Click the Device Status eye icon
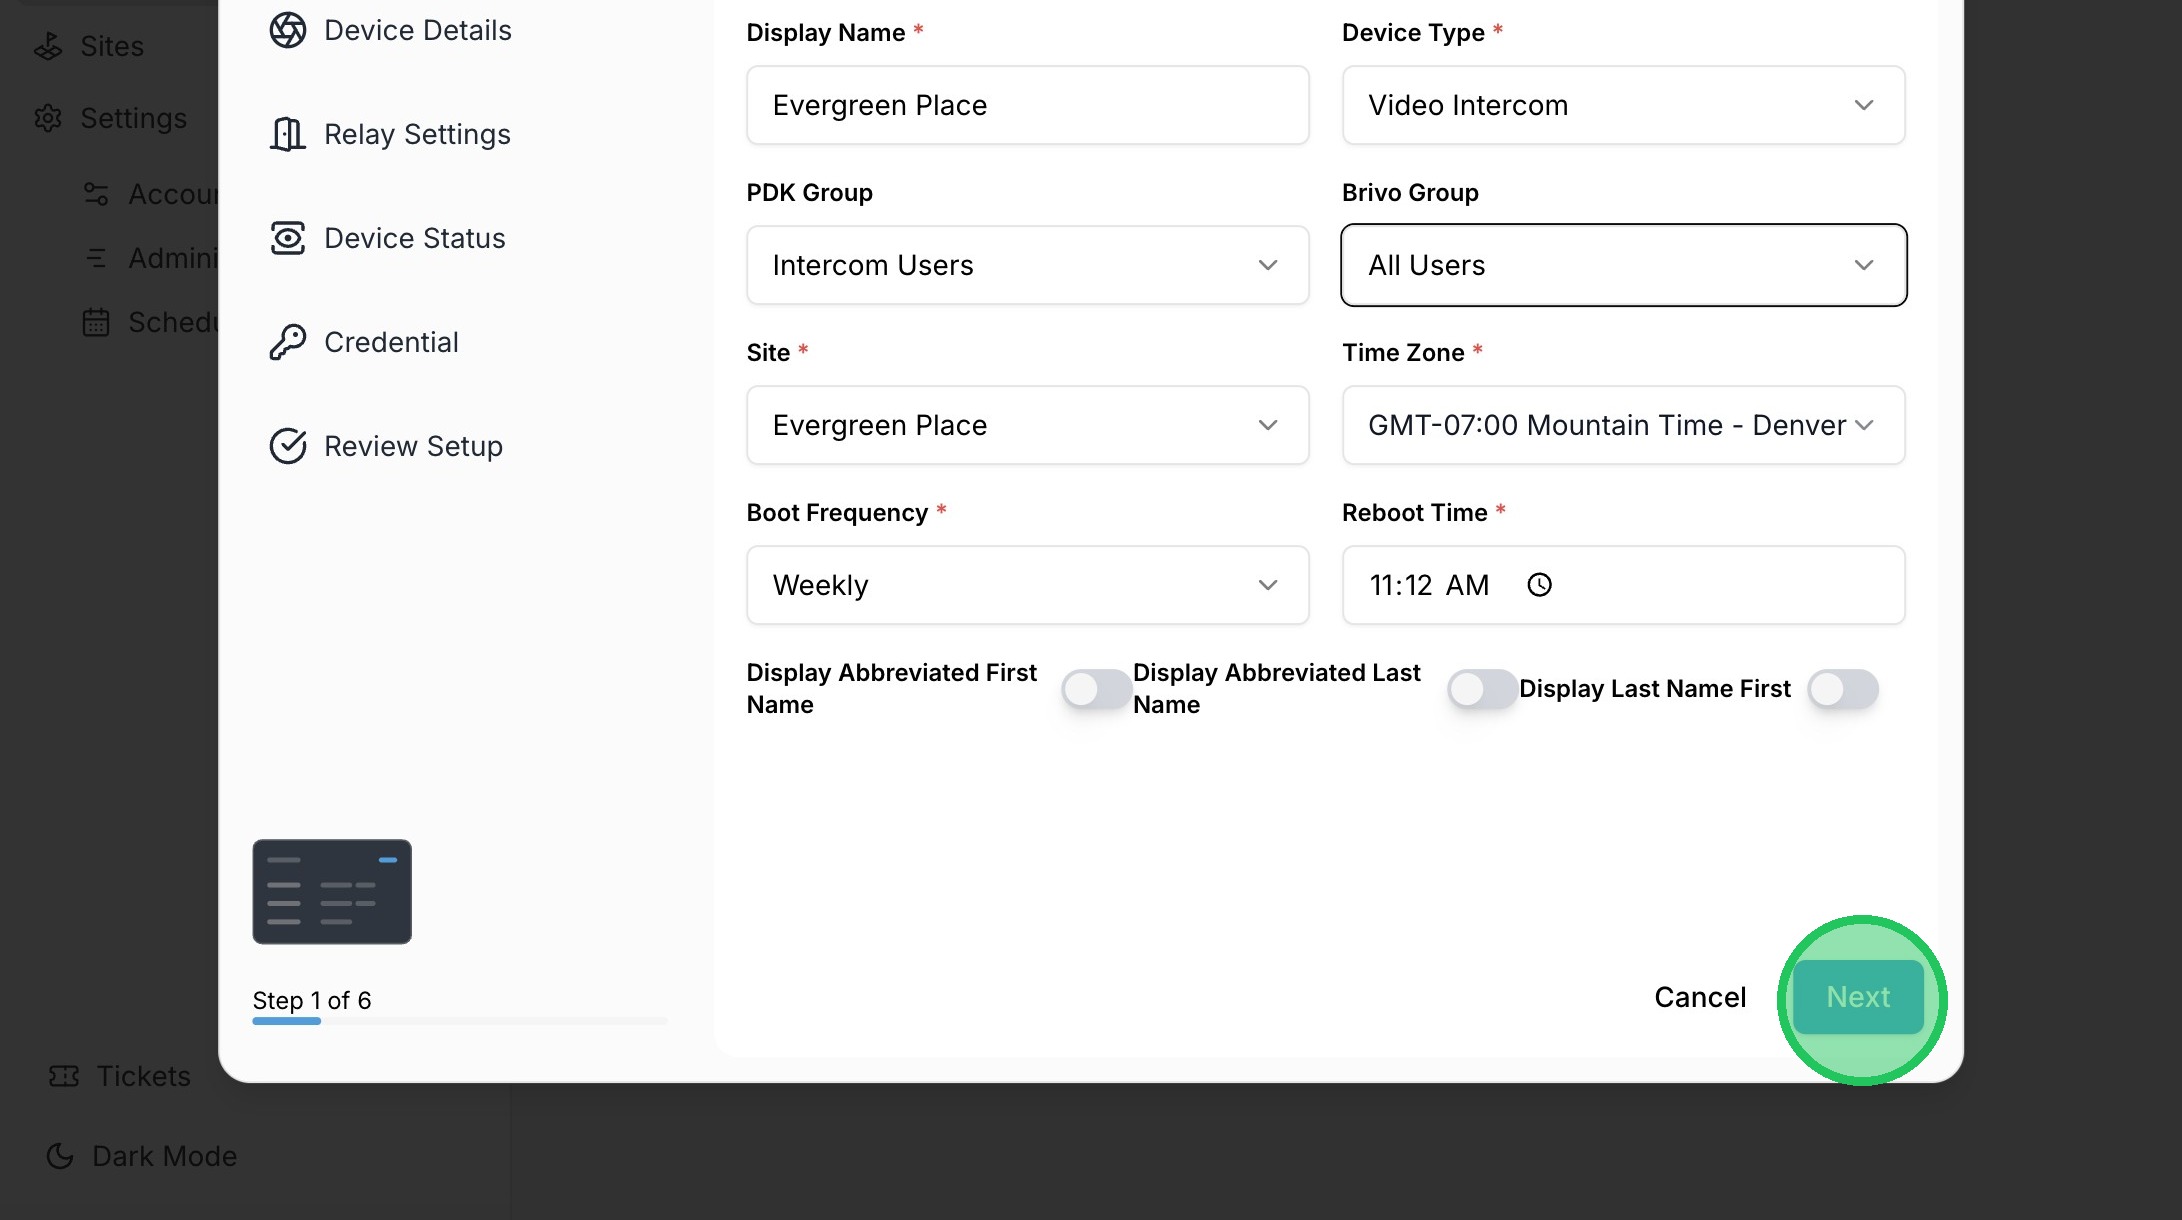 point(288,238)
